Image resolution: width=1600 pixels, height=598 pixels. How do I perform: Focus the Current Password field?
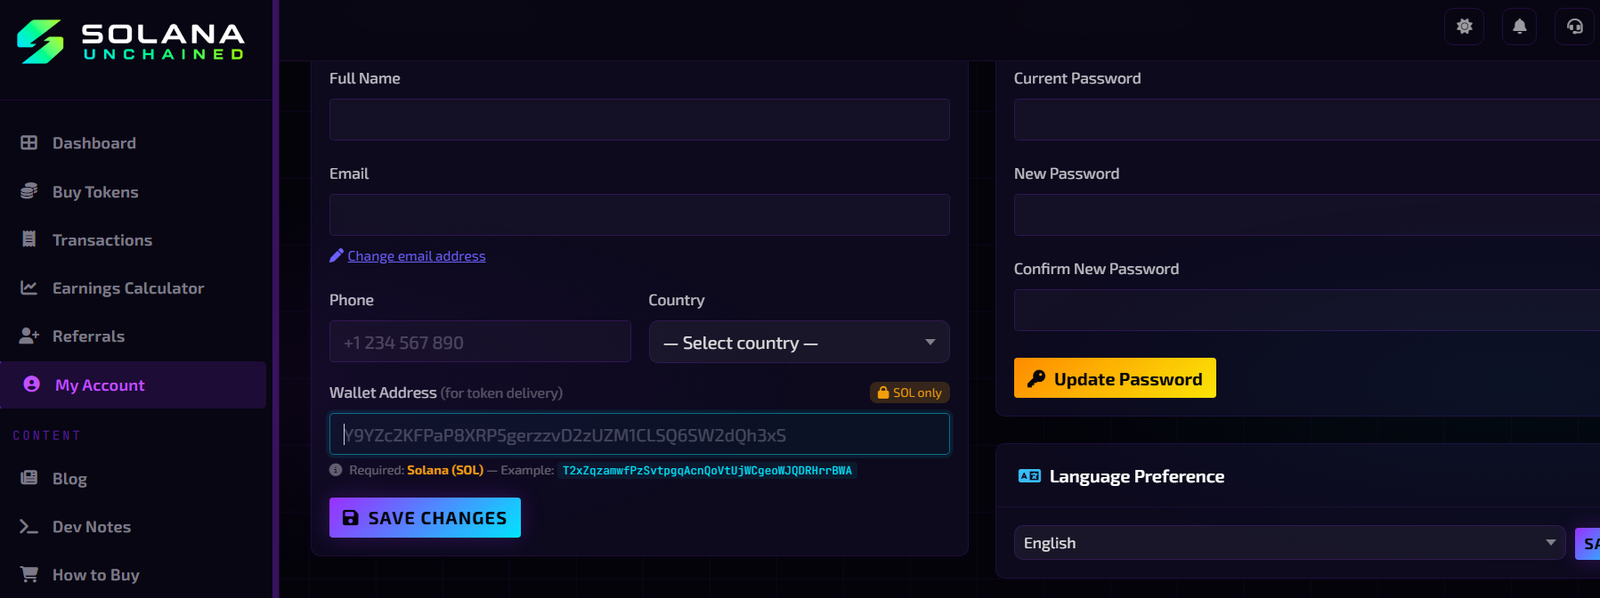(1307, 119)
